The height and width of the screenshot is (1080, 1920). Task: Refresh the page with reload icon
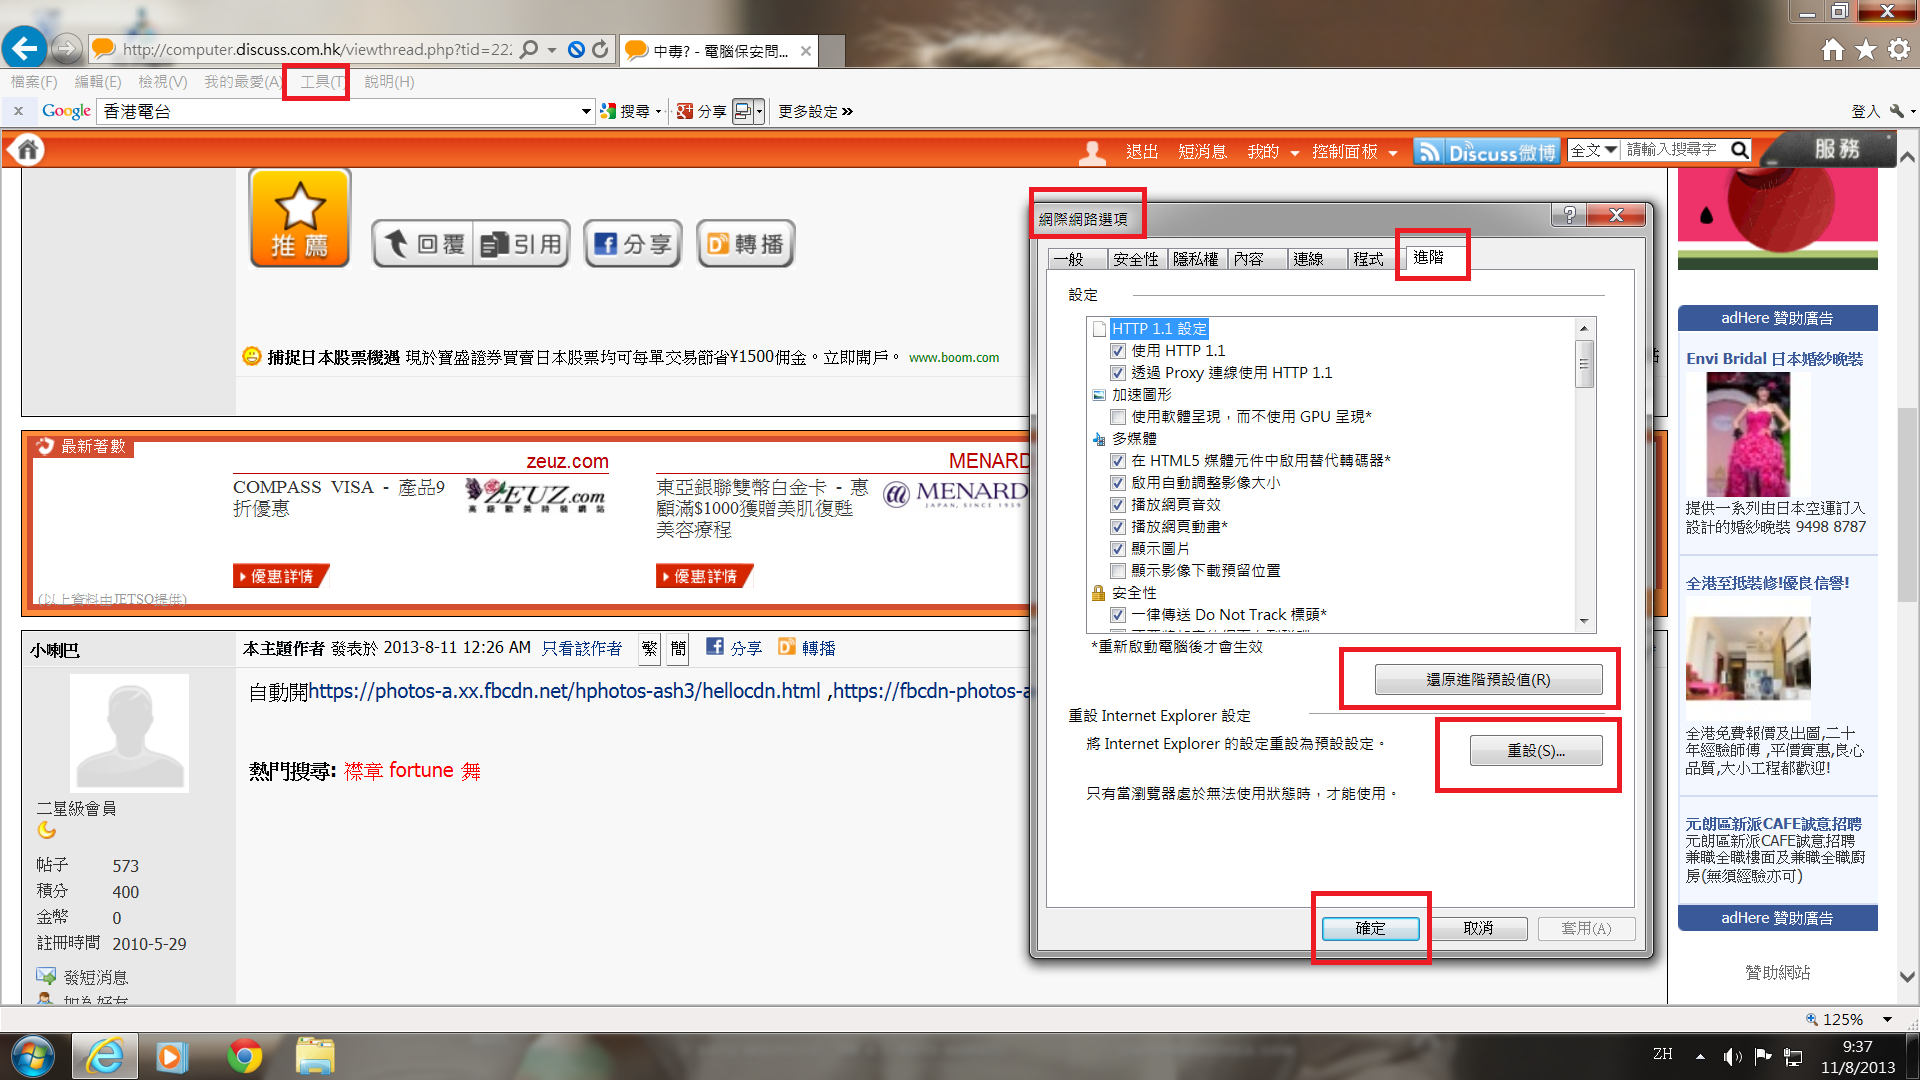[600, 49]
